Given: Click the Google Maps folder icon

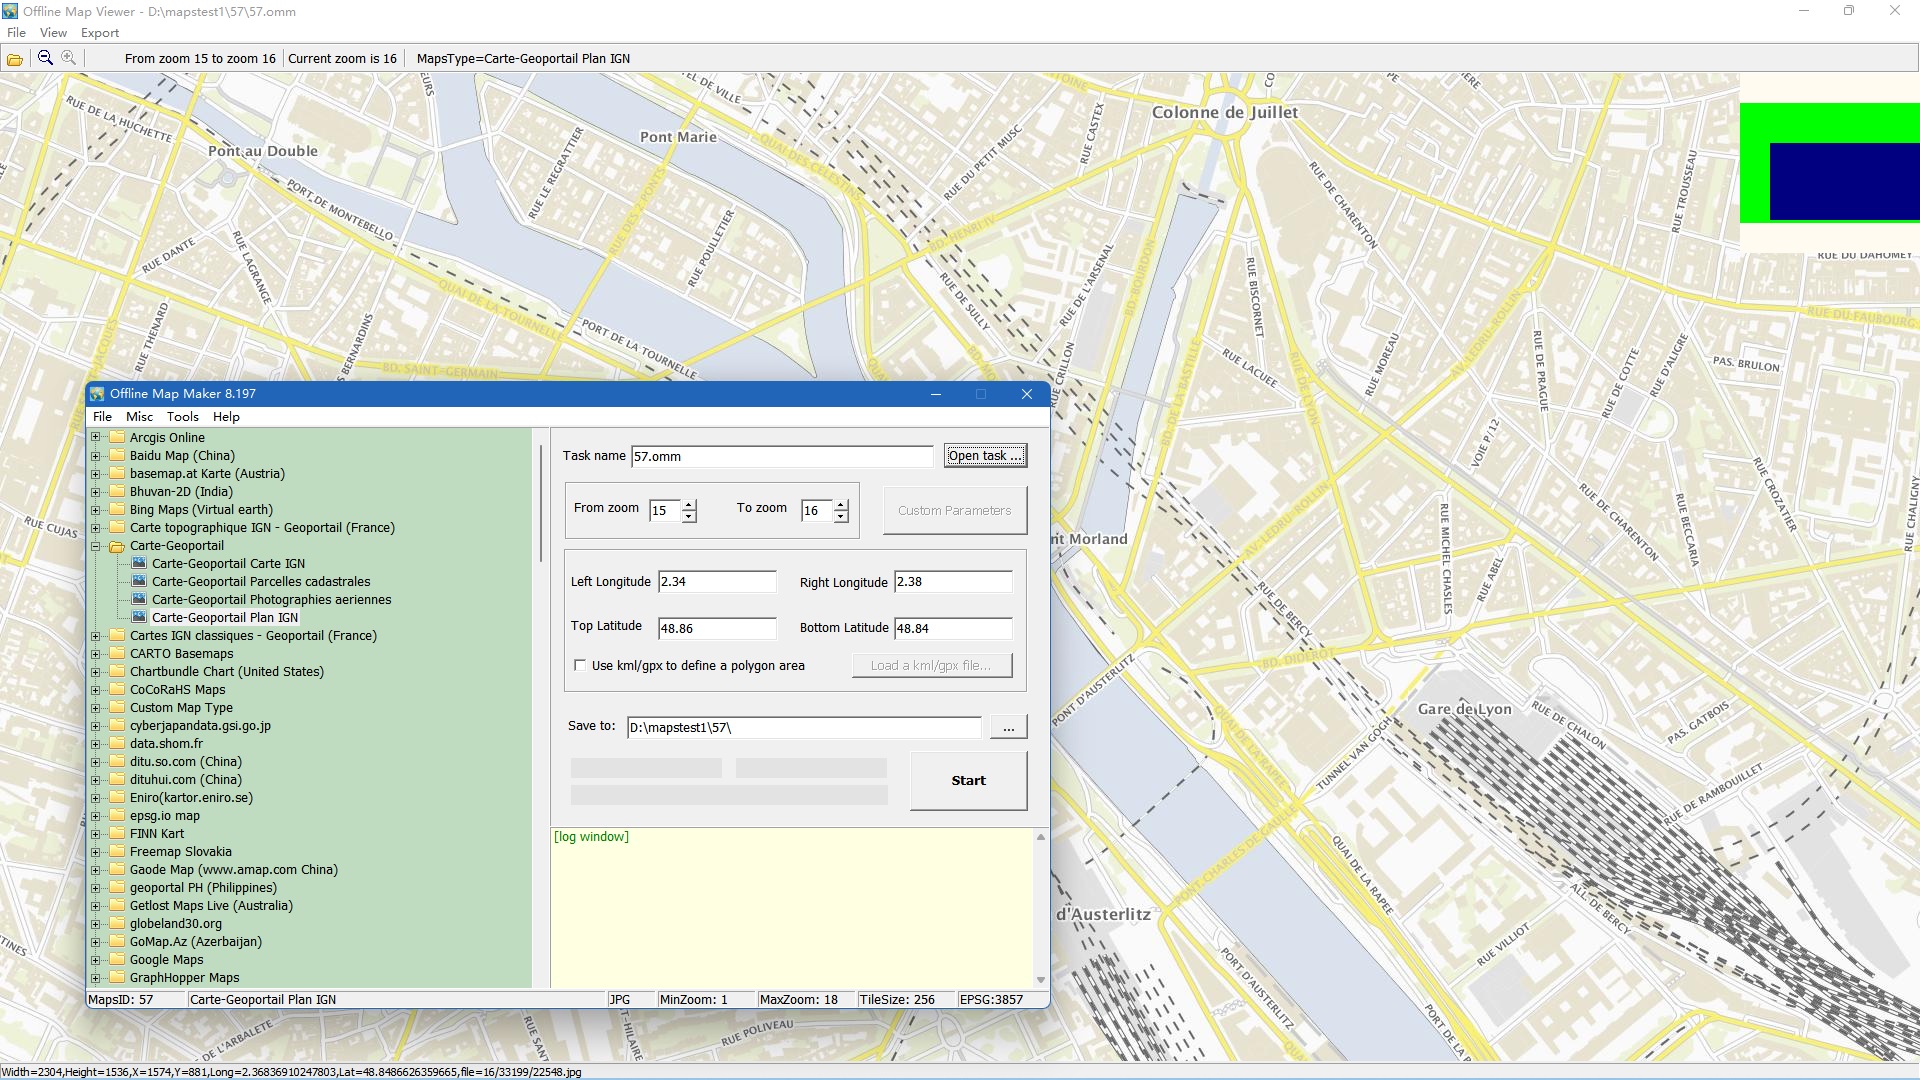Looking at the screenshot, I should tap(117, 959).
